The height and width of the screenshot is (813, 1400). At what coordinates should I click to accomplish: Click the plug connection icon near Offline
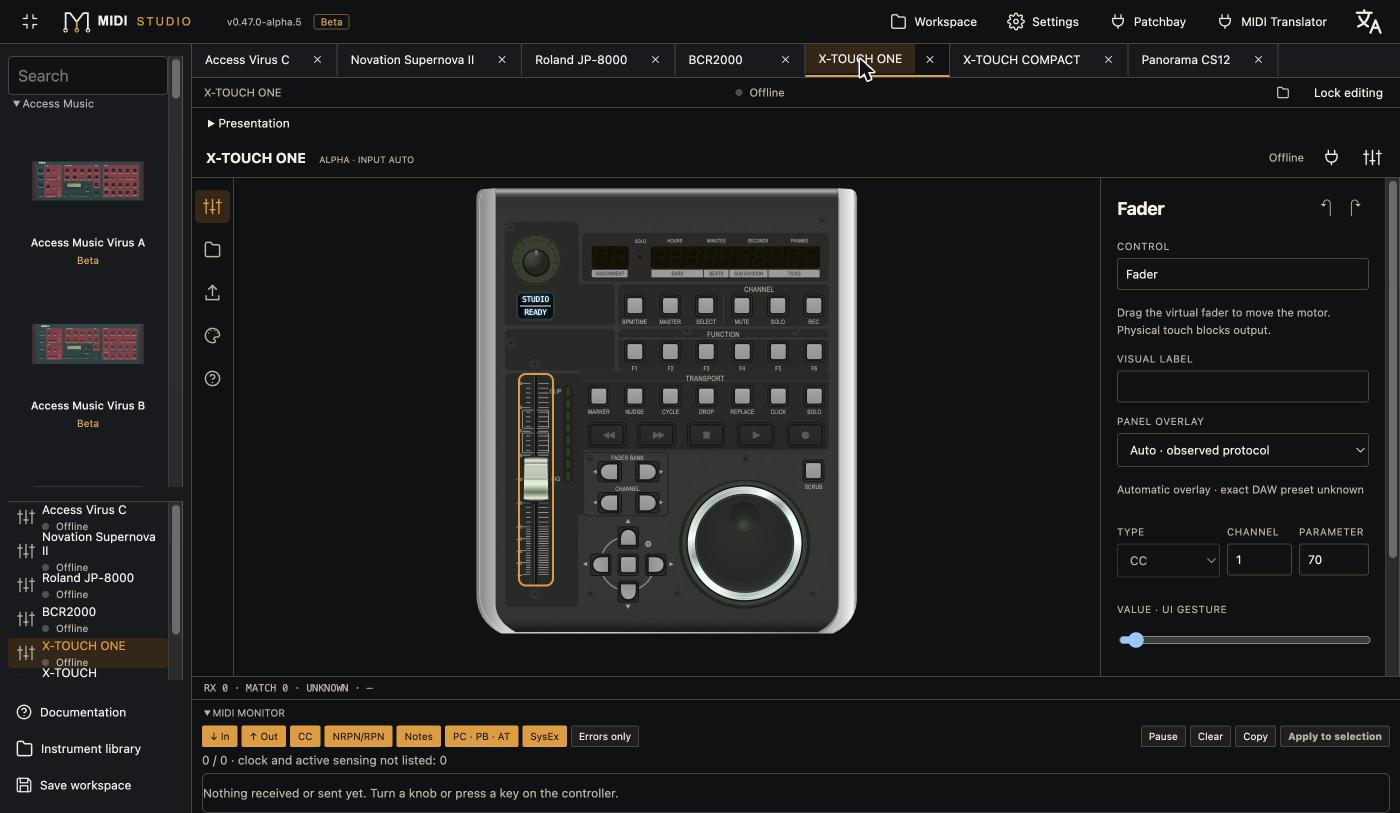(1331, 157)
